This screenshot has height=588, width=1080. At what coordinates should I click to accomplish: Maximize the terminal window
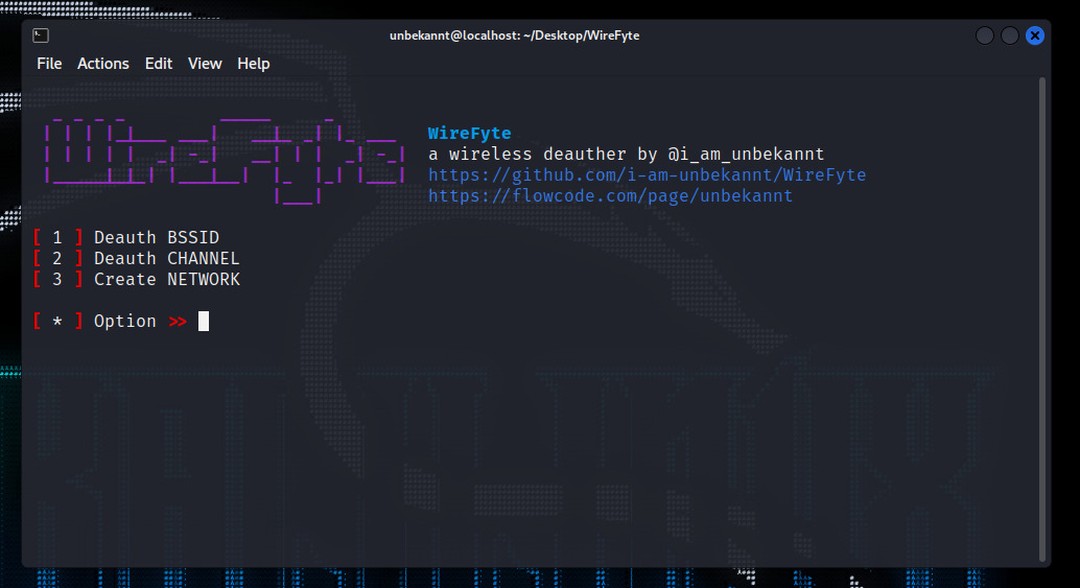click(1010, 35)
